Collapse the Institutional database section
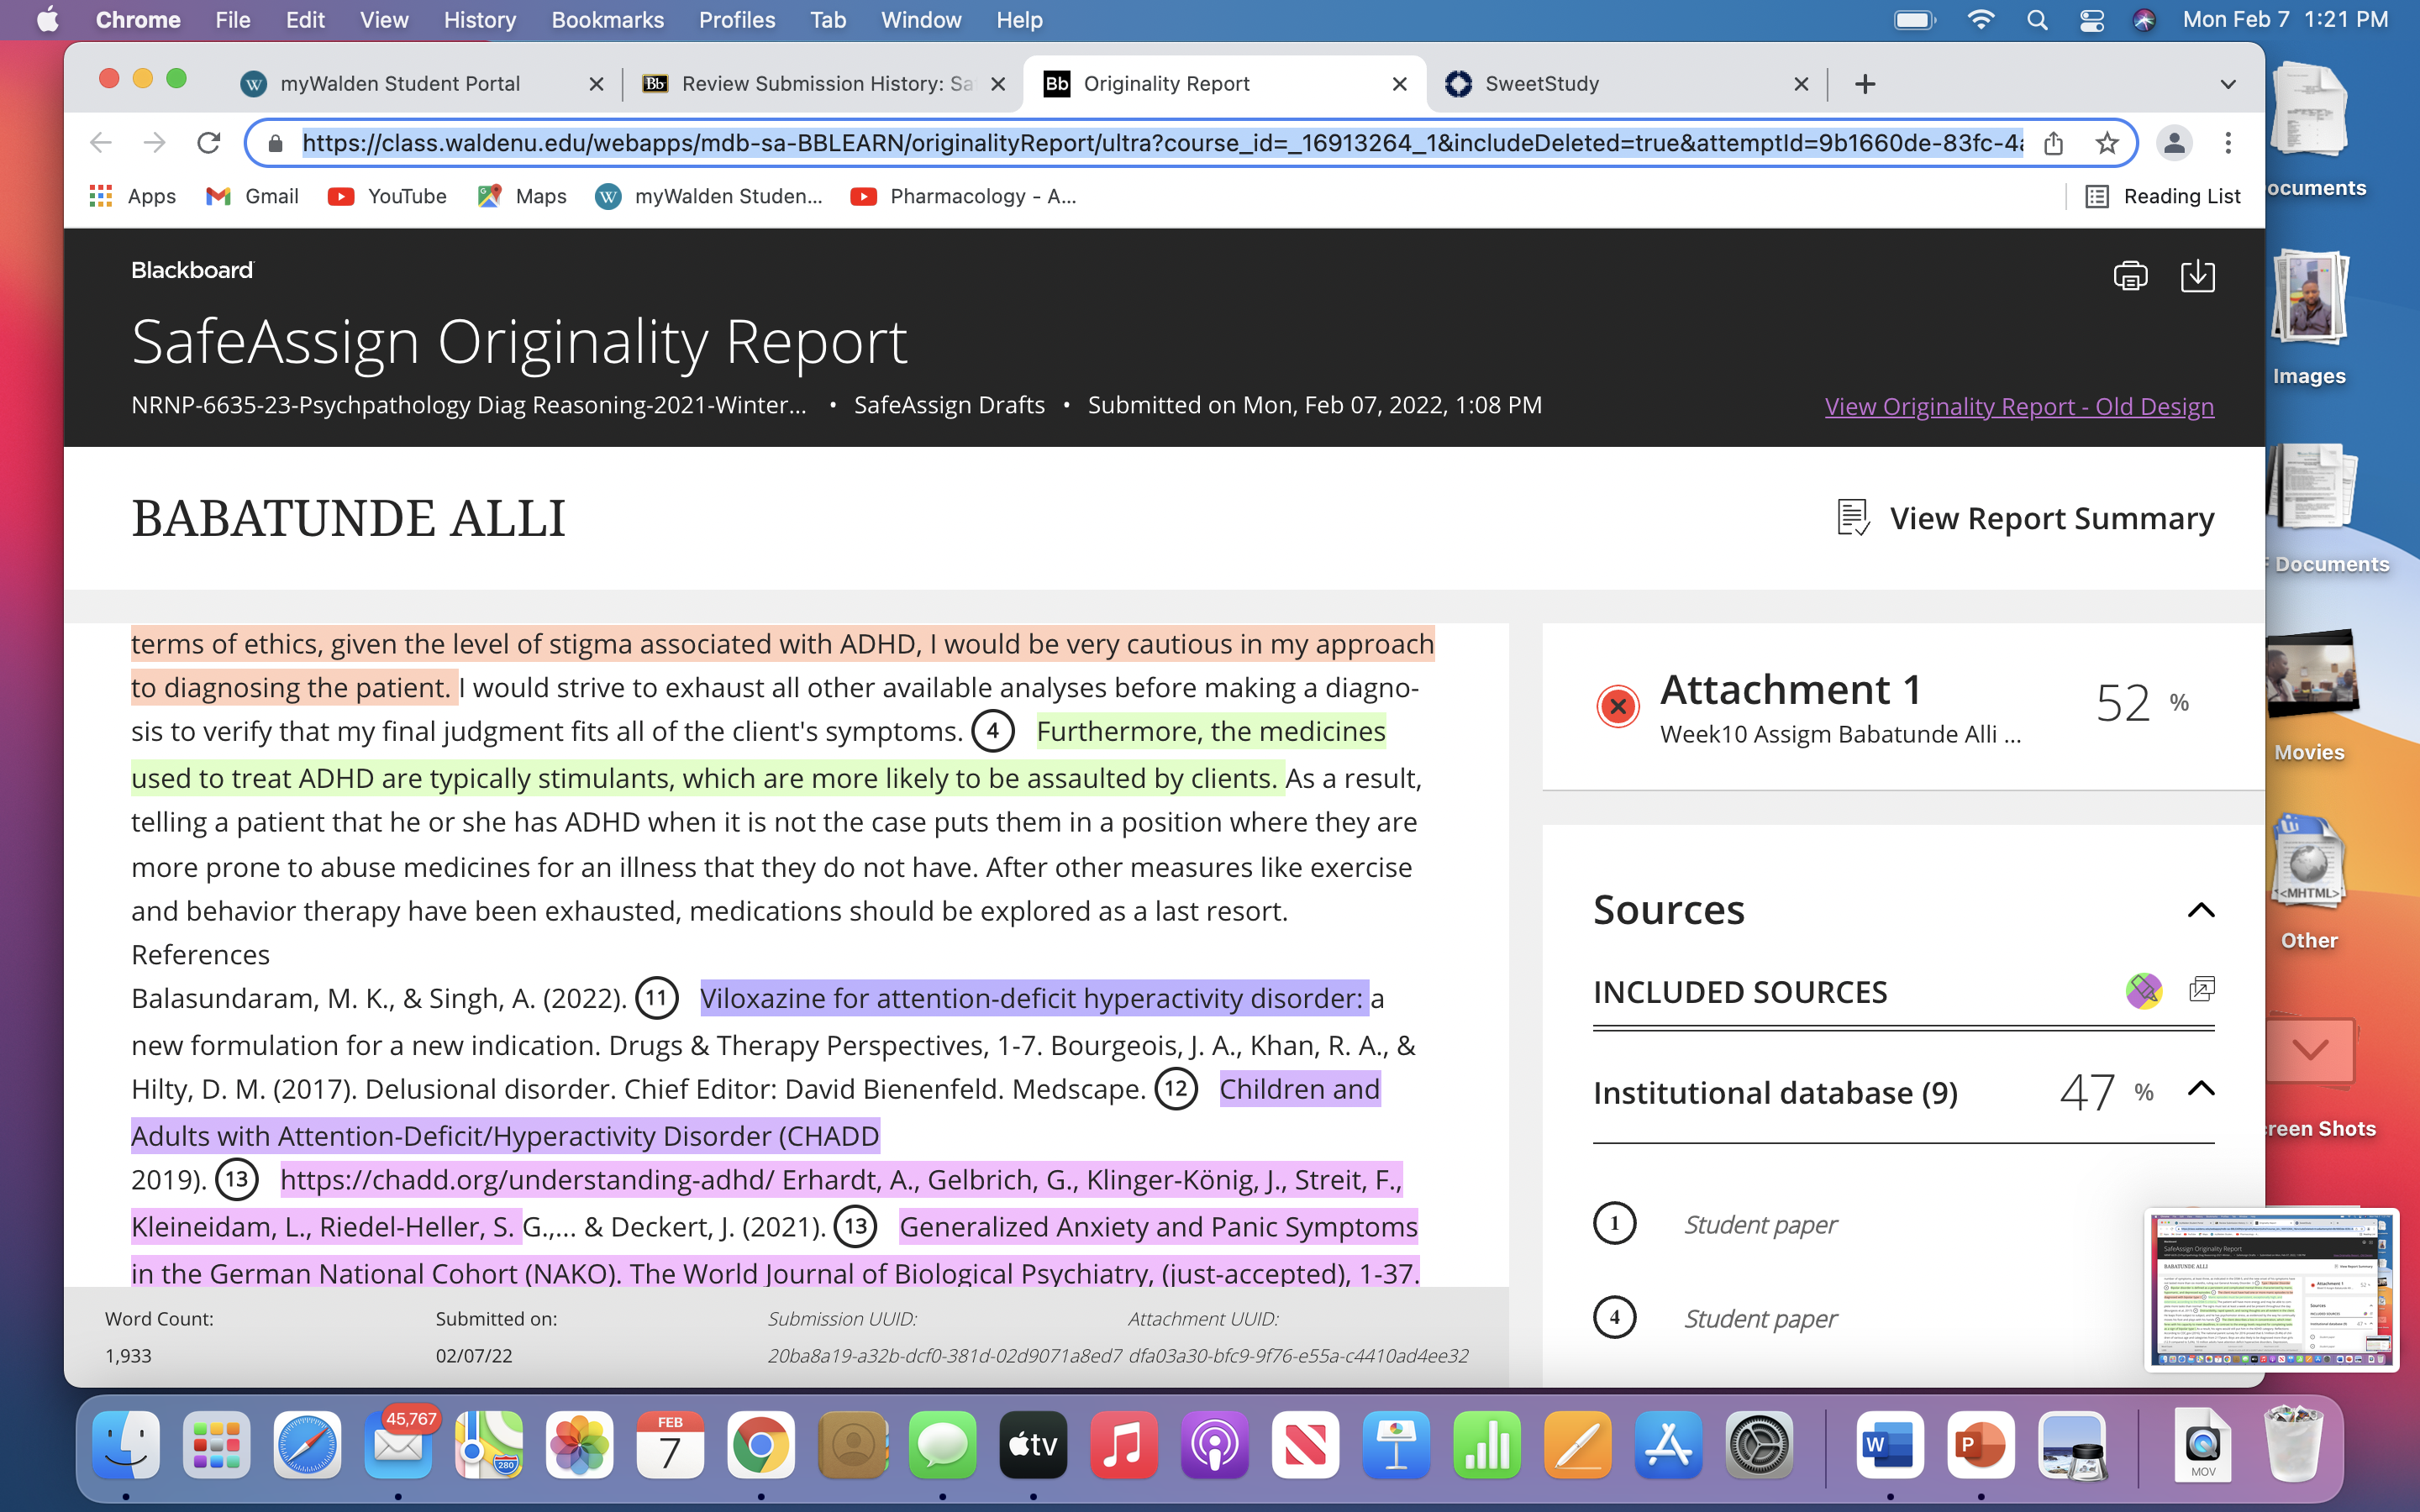2420x1512 pixels. (x=2201, y=1089)
